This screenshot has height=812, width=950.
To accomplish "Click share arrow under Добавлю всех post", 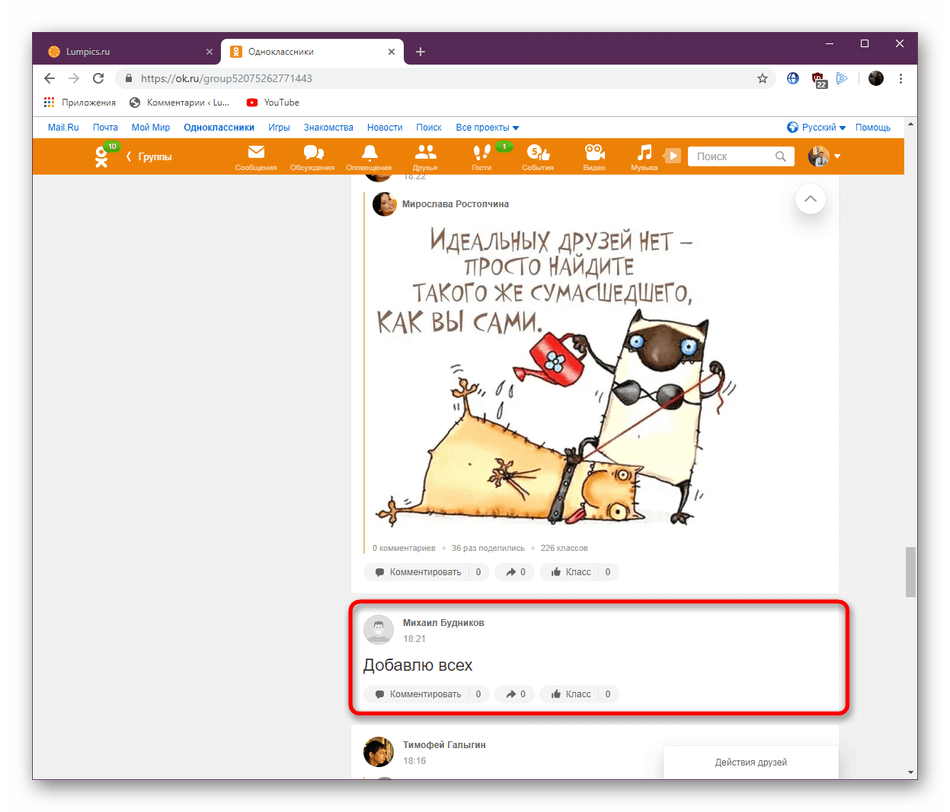I will point(514,694).
